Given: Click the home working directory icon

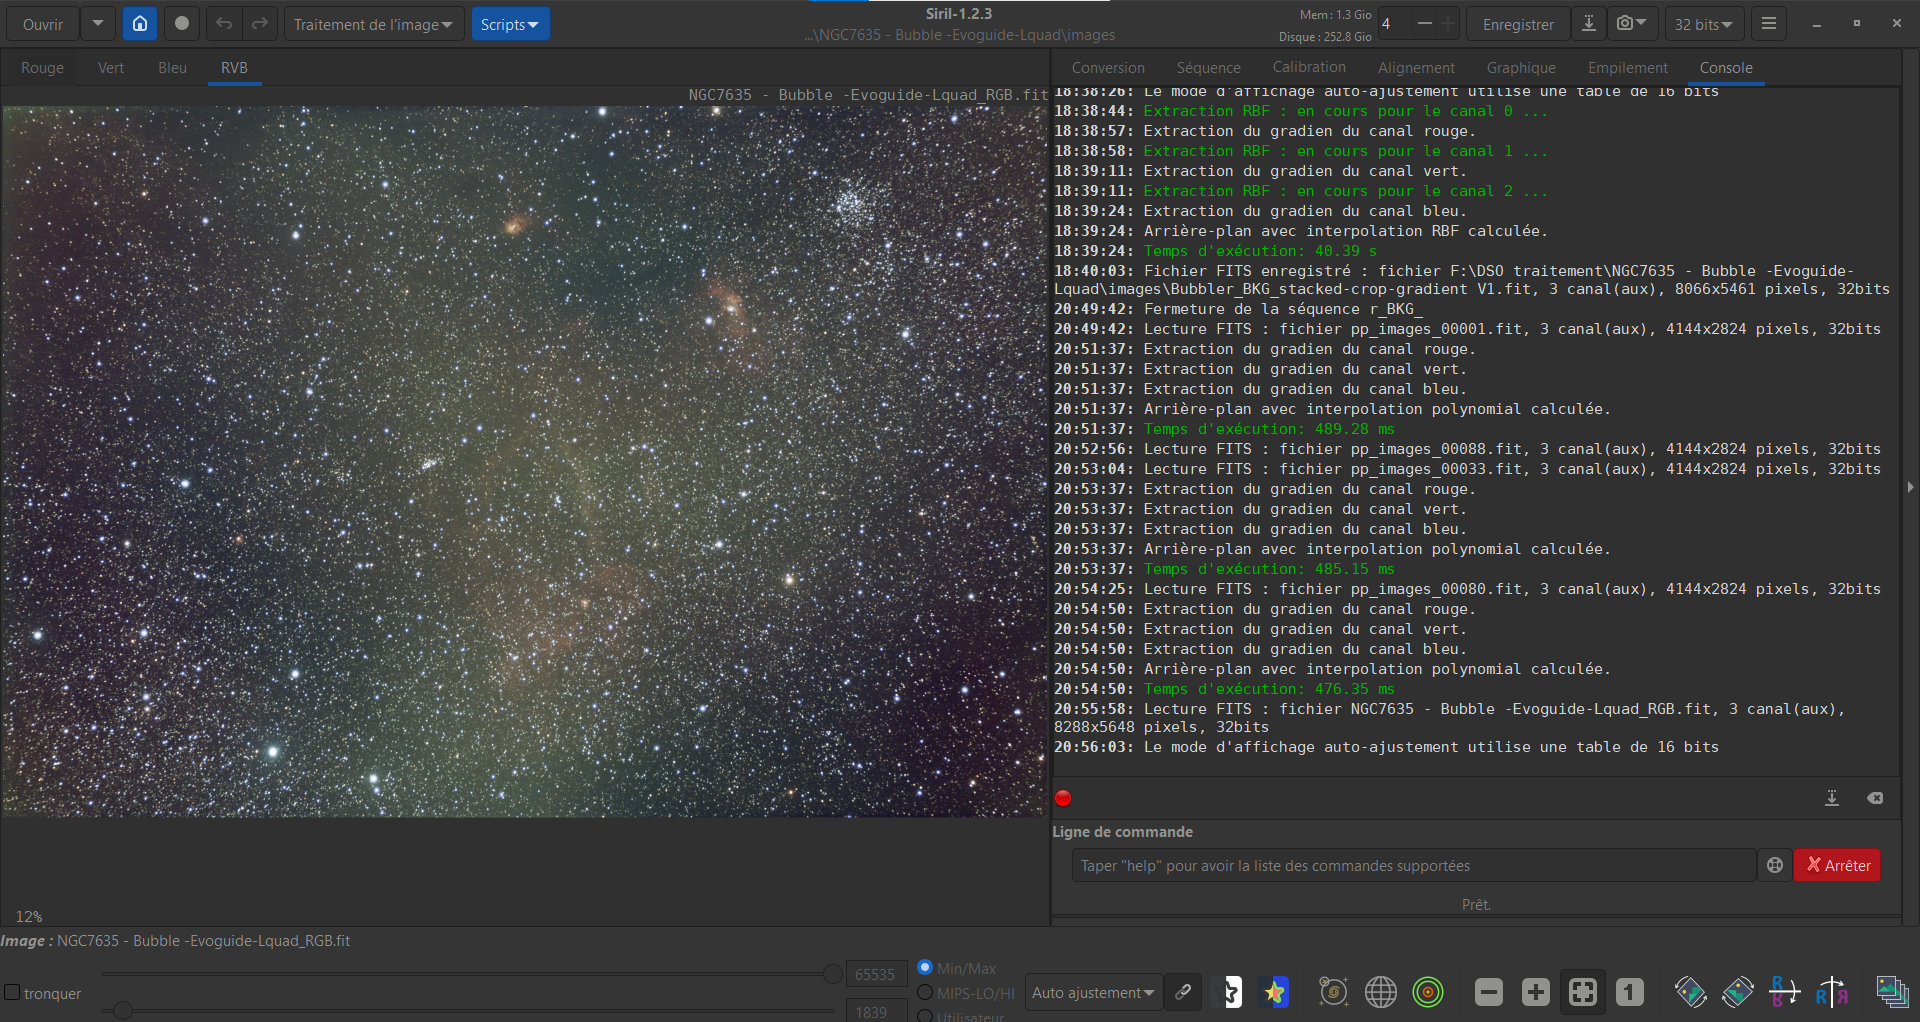Looking at the screenshot, I should point(140,24).
